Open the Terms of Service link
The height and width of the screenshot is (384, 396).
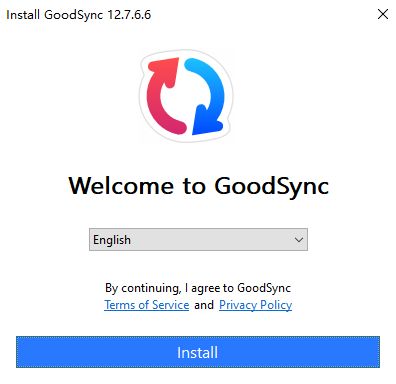point(147,305)
